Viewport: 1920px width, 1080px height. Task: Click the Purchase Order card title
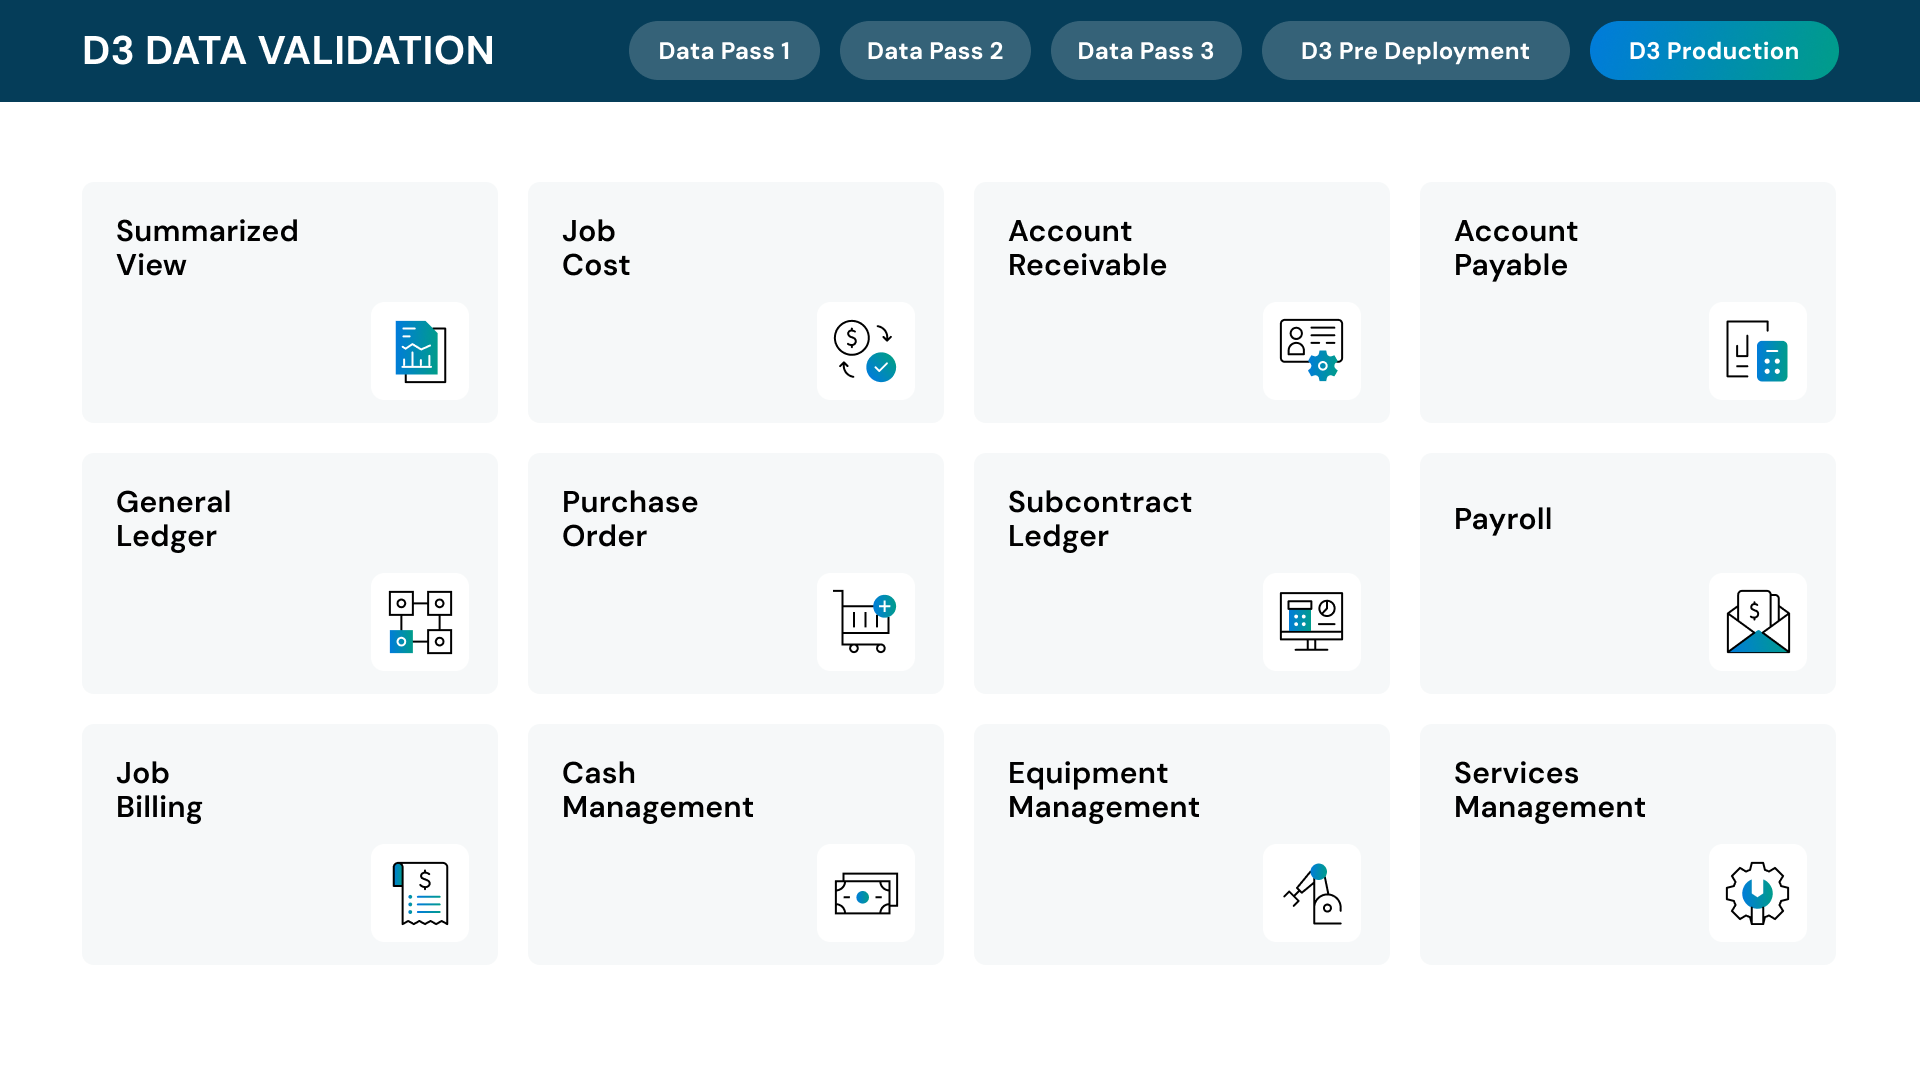pyautogui.click(x=630, y=519)
